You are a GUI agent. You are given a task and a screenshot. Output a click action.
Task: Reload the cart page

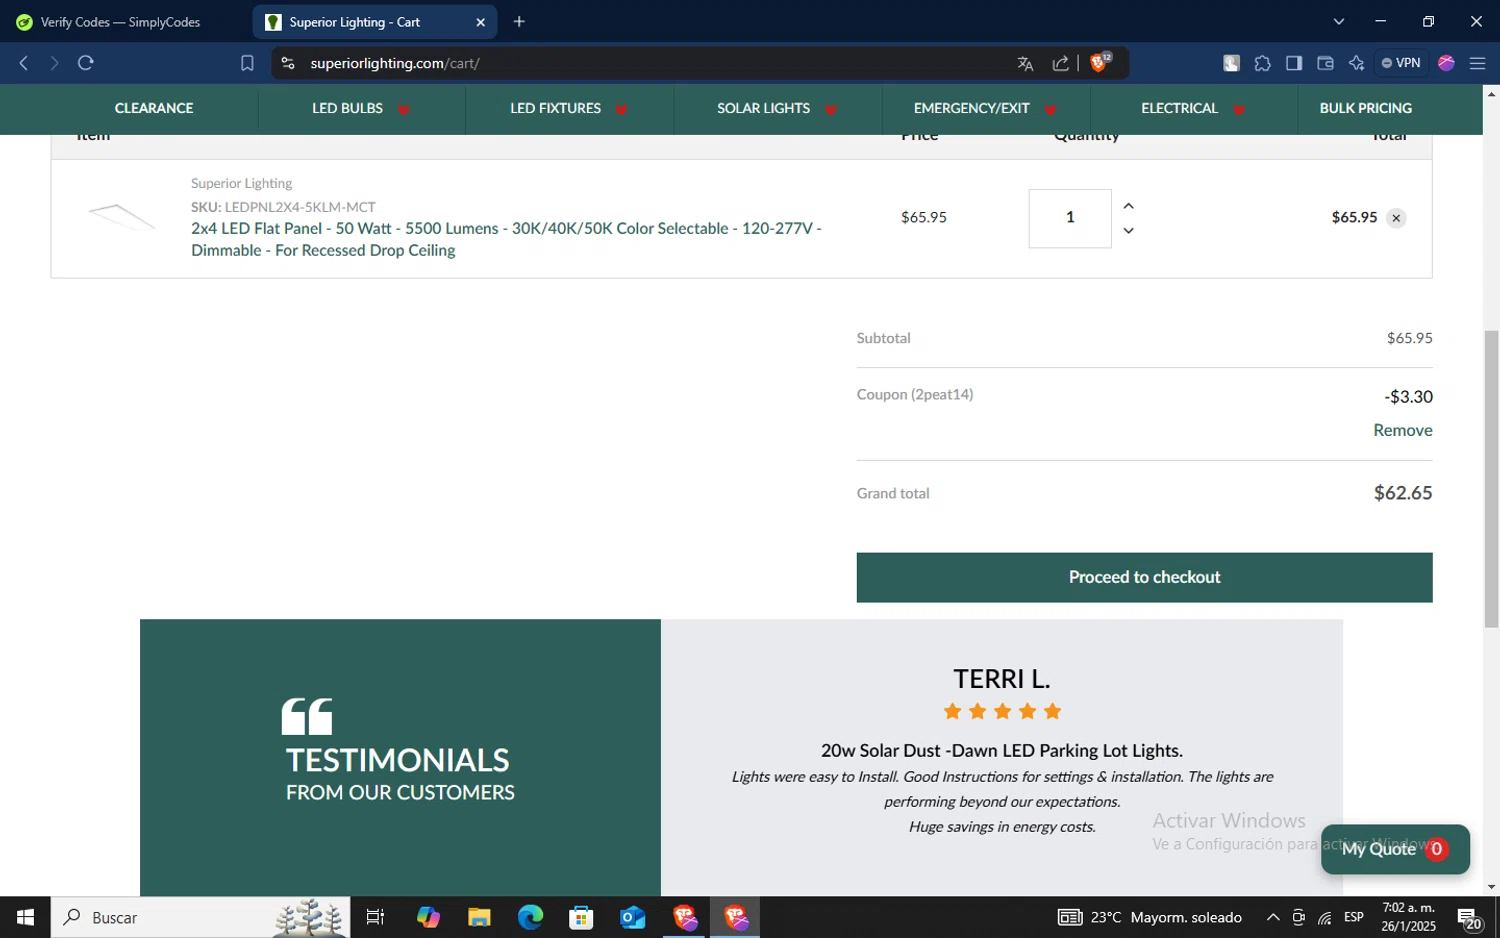coord(86,63)
